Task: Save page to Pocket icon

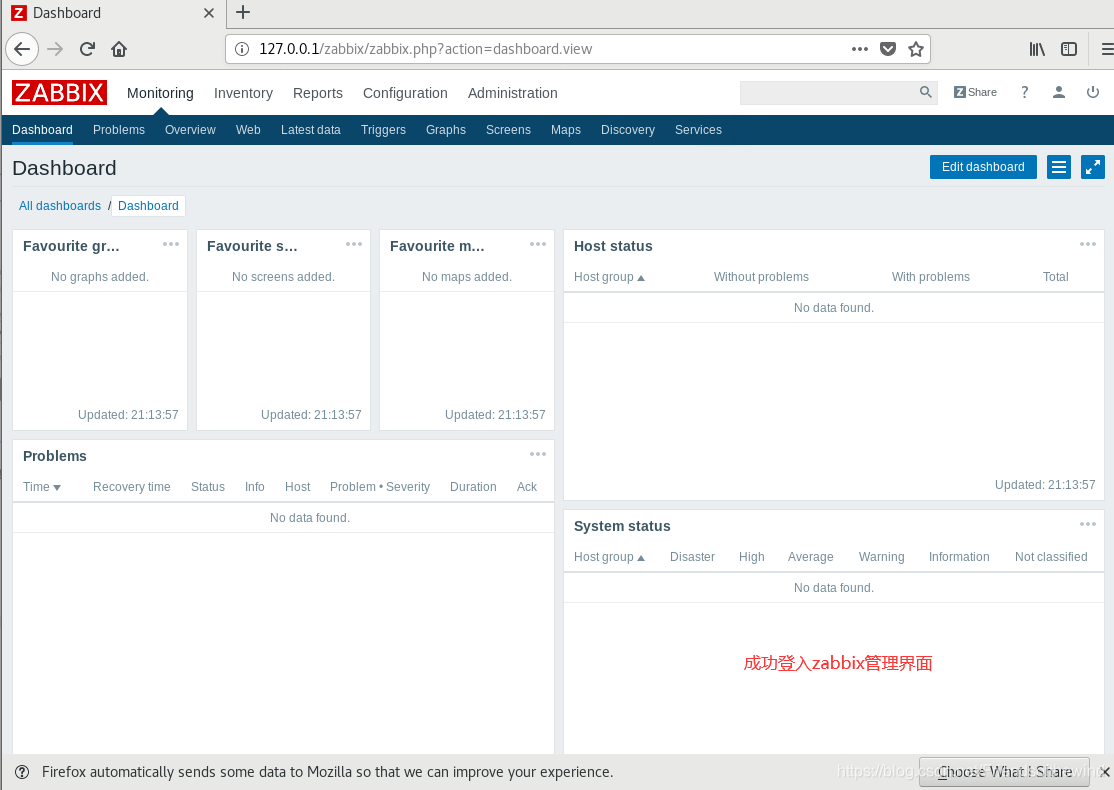Action: [x=888, y=49]
